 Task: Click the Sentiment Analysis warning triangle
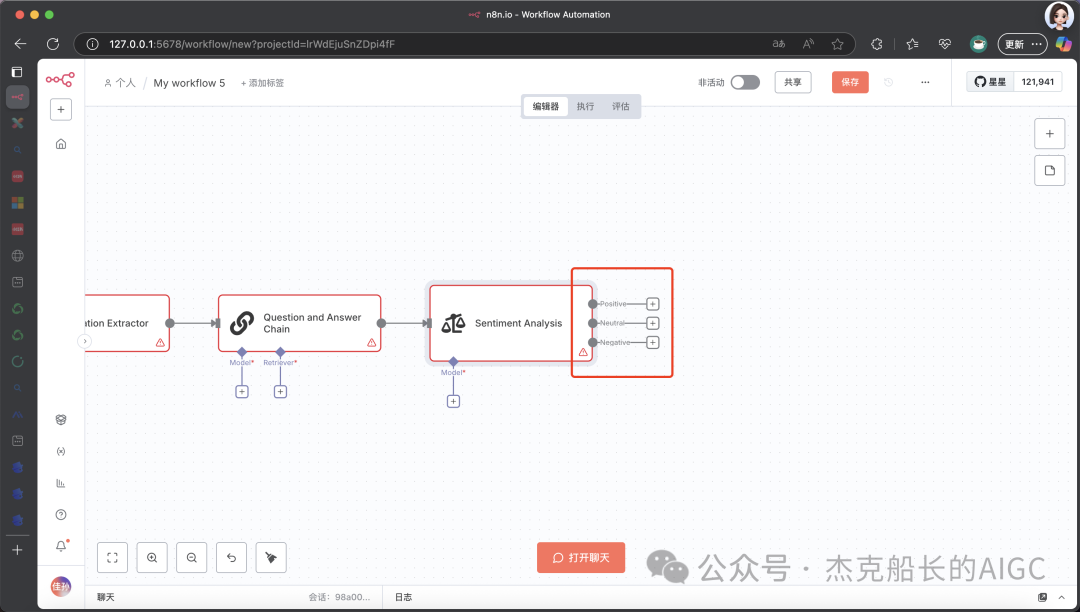583,352
